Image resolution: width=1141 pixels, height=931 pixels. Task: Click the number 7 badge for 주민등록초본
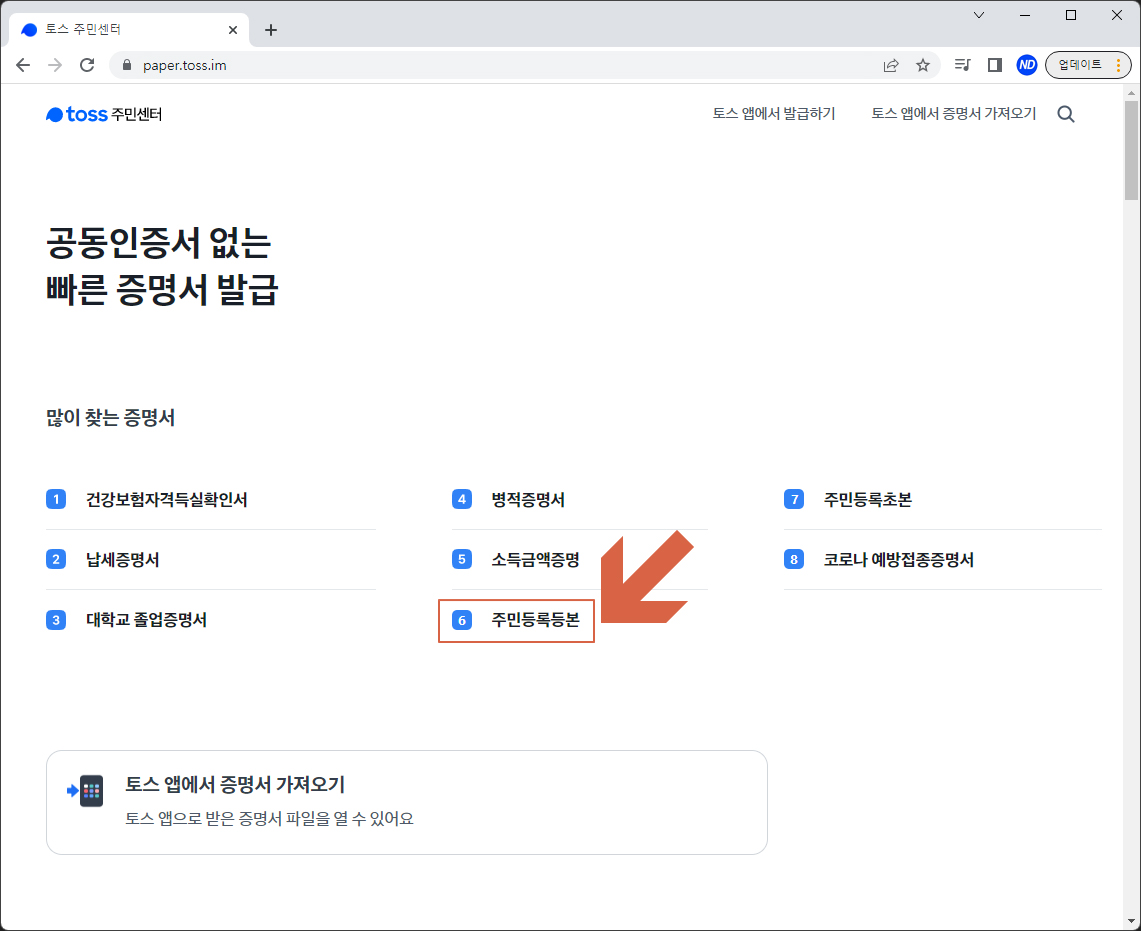click(x=794, y=499)
